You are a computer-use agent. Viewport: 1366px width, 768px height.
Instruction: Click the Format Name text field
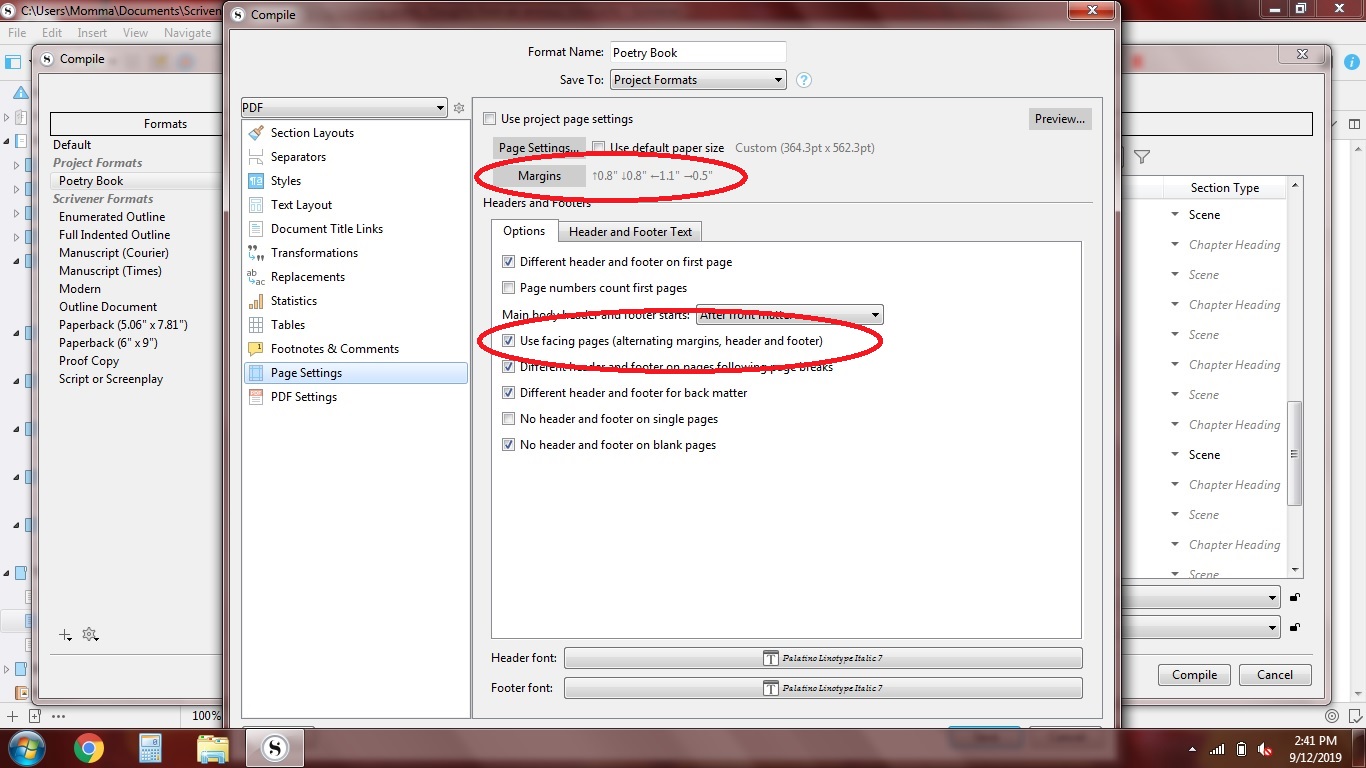[698, 52]
